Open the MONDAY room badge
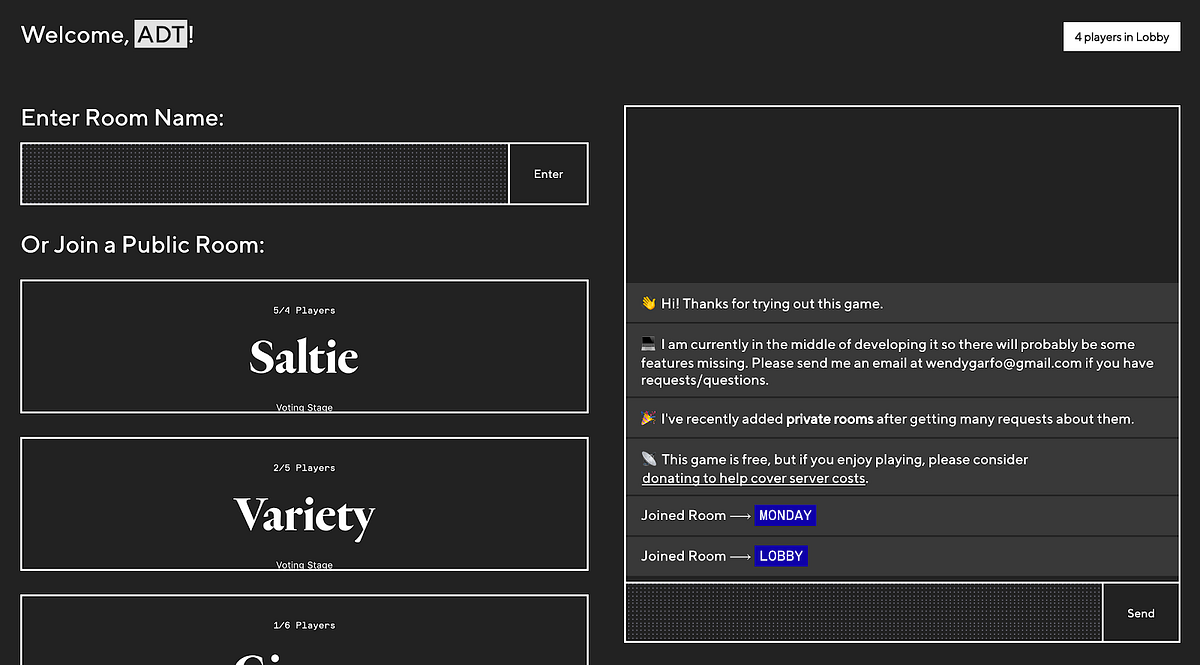 [x=785, y=515]
